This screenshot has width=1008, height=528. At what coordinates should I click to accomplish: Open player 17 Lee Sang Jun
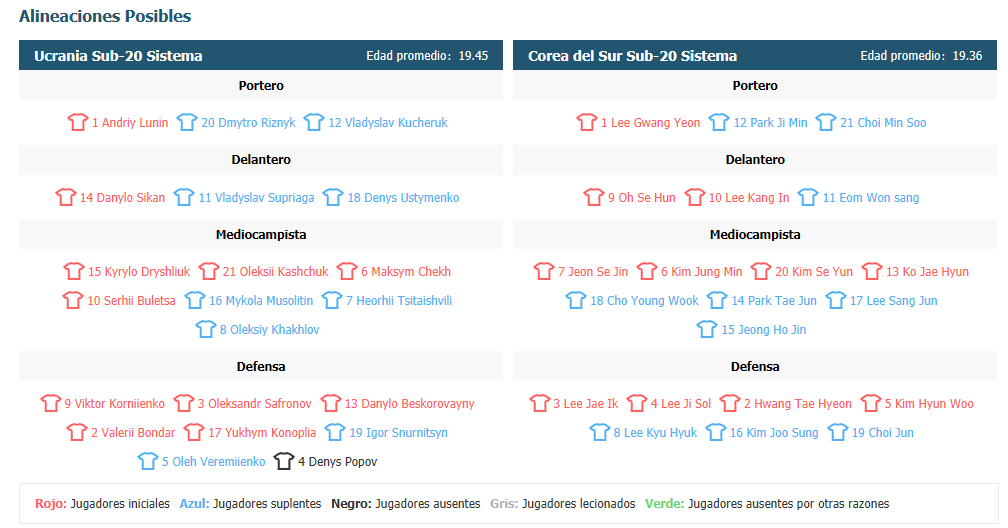pyautogui.click(x=894, y=301)
